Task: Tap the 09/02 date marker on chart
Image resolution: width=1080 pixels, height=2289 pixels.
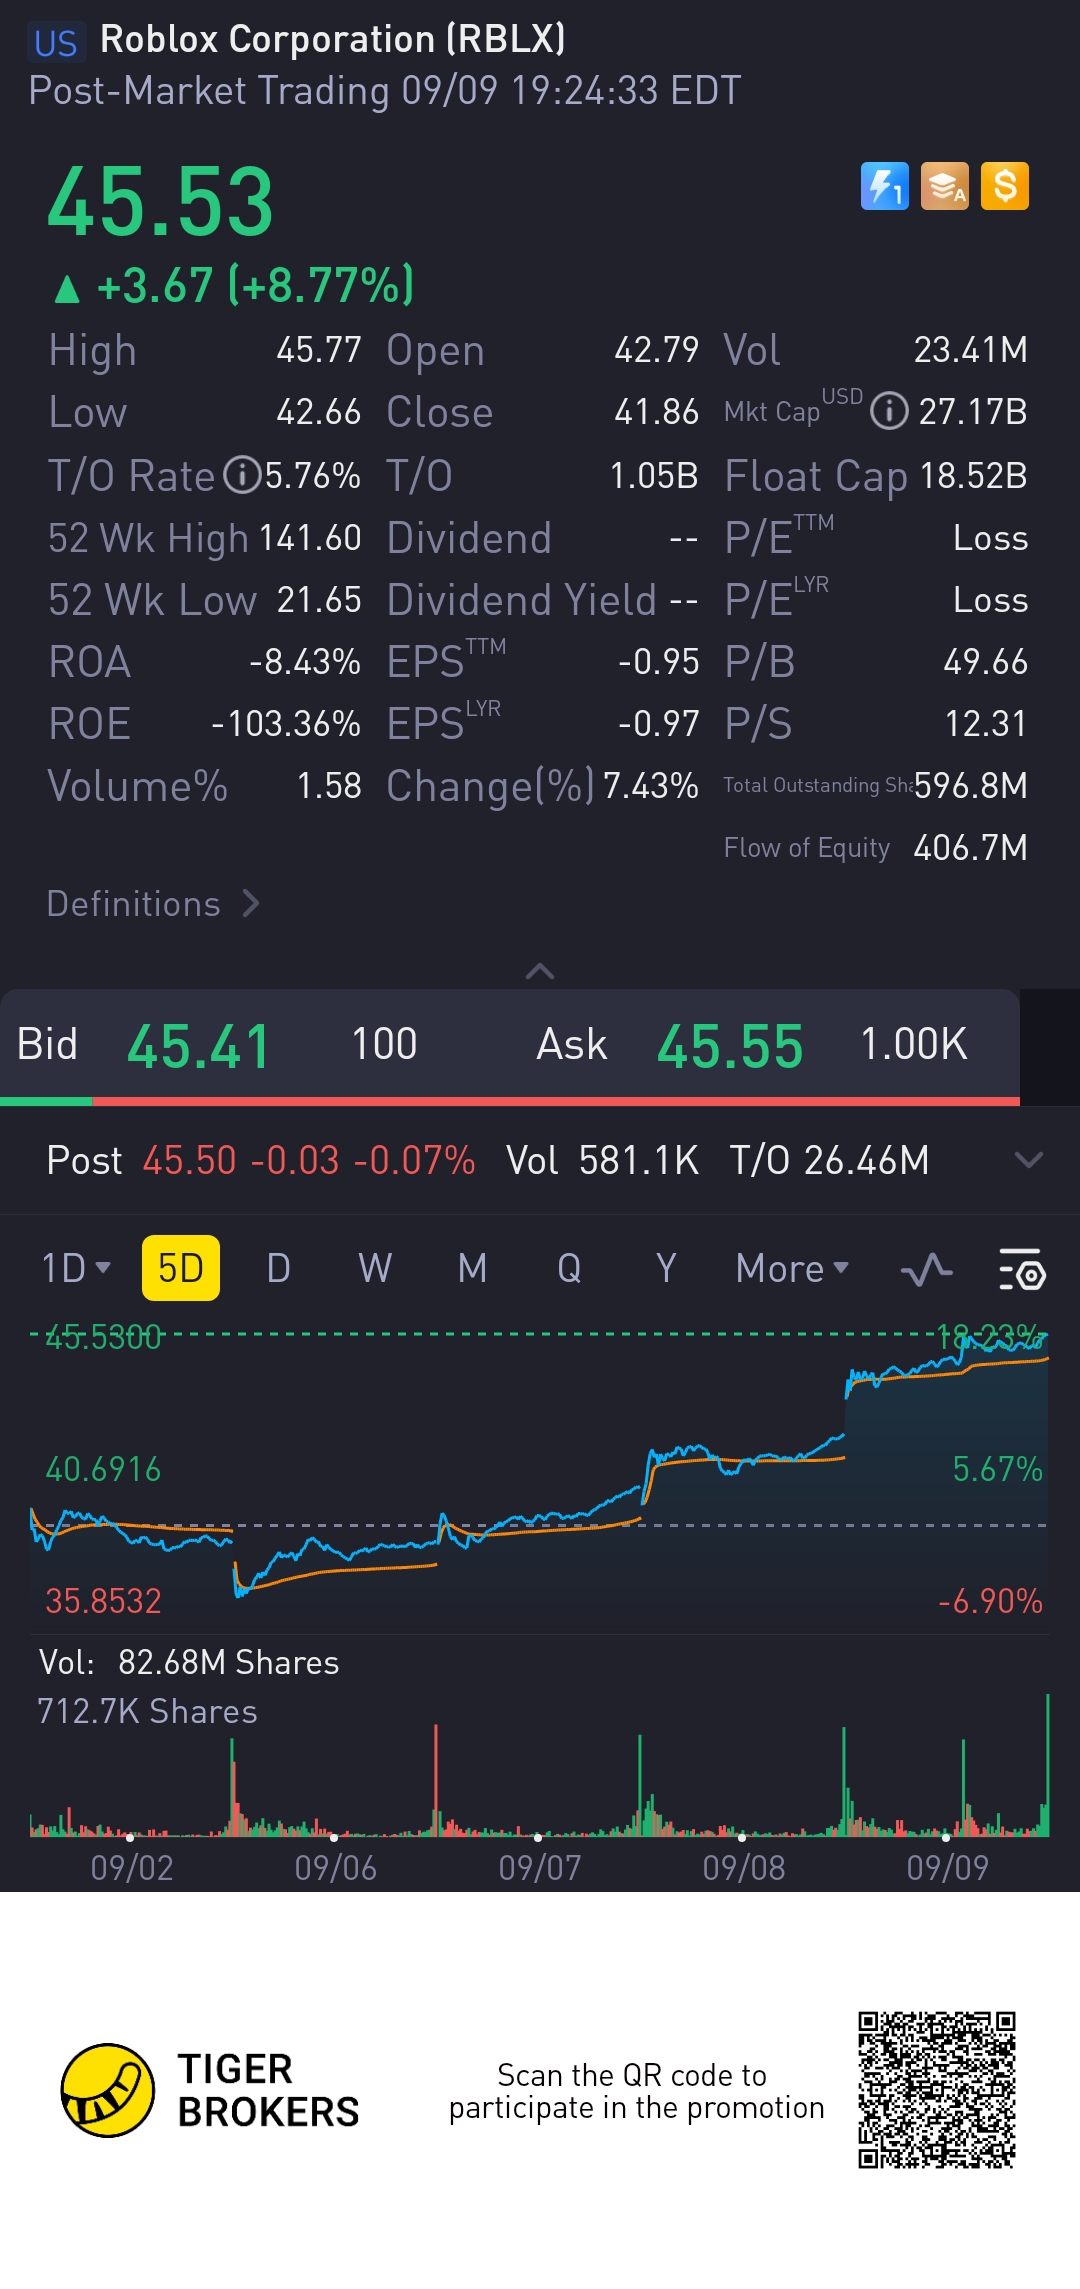Action: (x=132, y=1867)
